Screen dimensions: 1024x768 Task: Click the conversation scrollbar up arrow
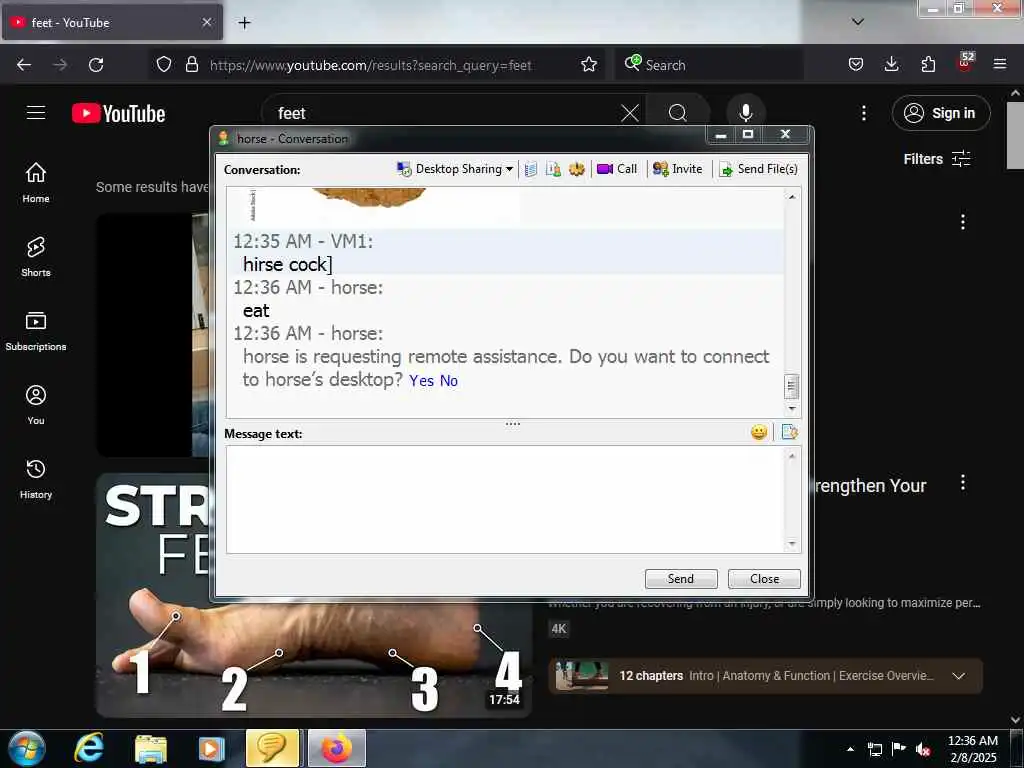[792, 197]
